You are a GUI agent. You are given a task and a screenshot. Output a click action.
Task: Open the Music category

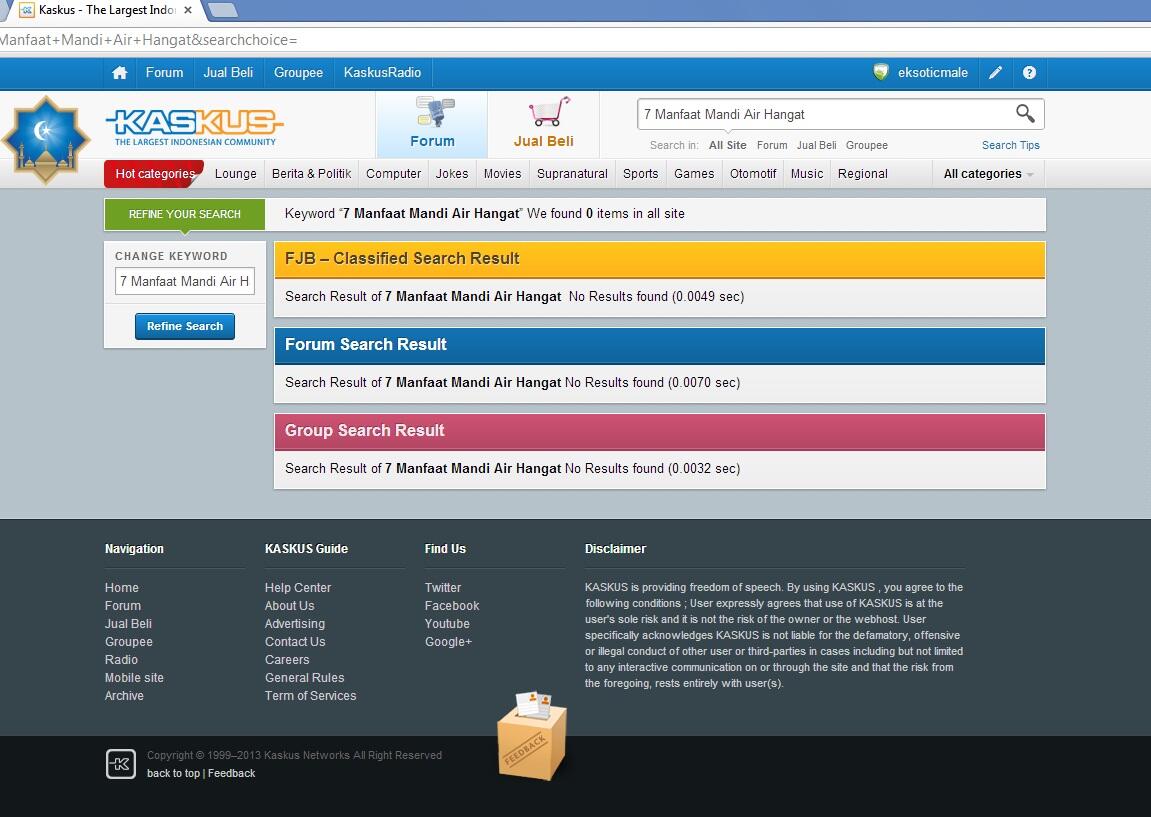click(807, 174)
